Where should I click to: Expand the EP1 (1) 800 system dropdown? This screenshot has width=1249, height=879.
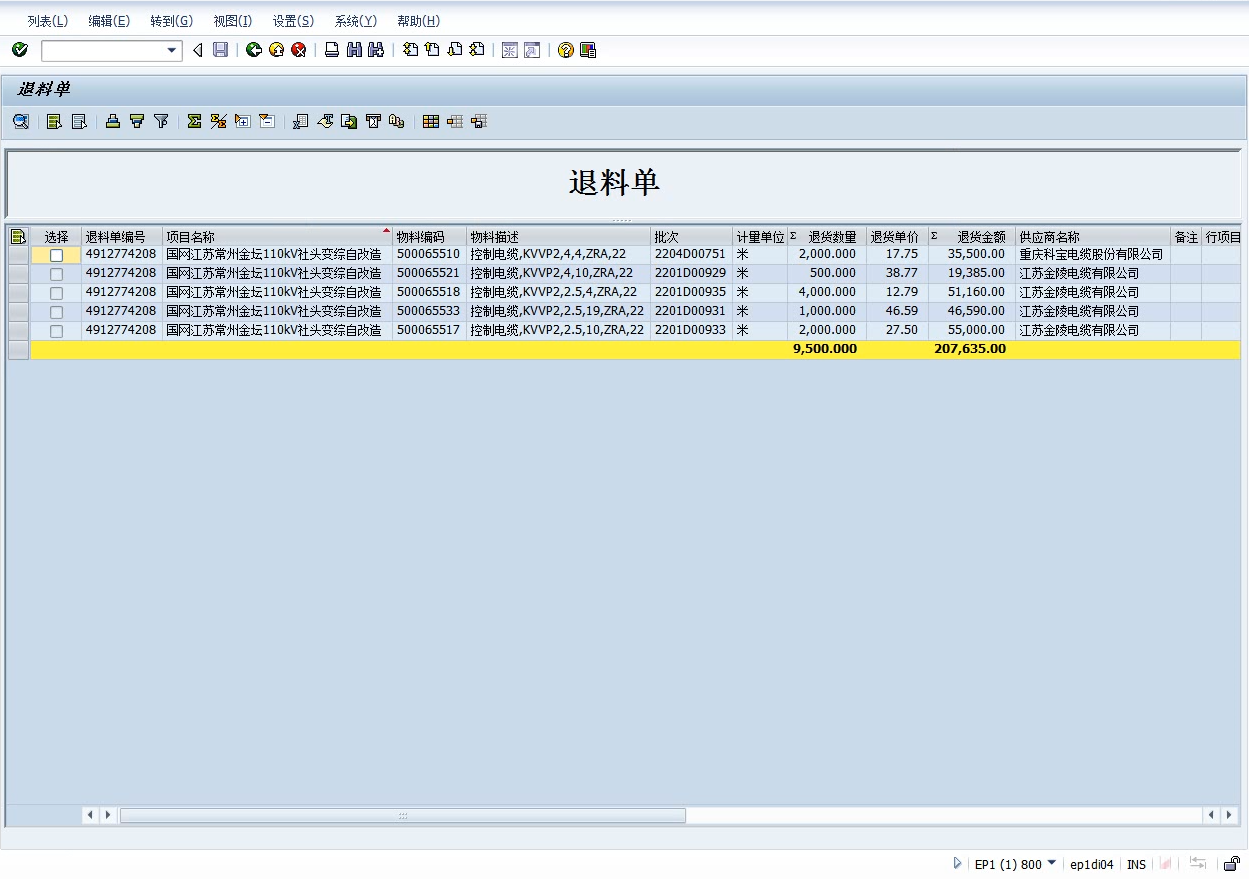(x=1051, y=863)
